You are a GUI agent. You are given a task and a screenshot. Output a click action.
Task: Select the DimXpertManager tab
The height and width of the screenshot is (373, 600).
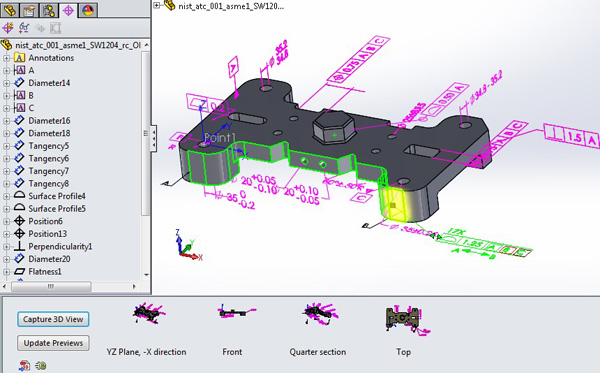68,10
